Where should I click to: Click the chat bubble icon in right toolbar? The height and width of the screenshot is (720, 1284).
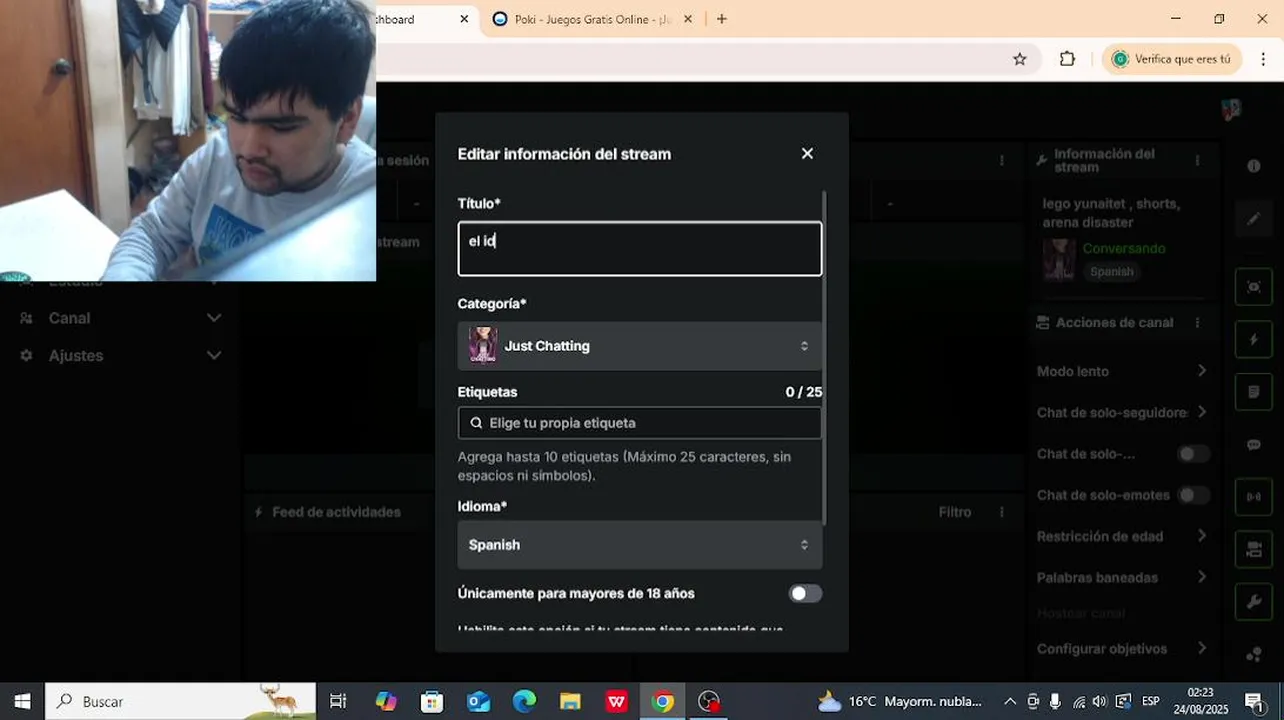(x=1253, y=445)
